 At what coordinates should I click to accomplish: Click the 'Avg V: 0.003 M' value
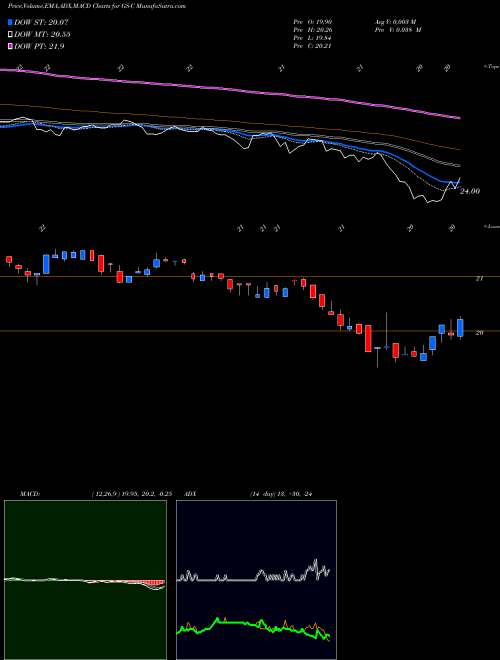pos(396,22)
